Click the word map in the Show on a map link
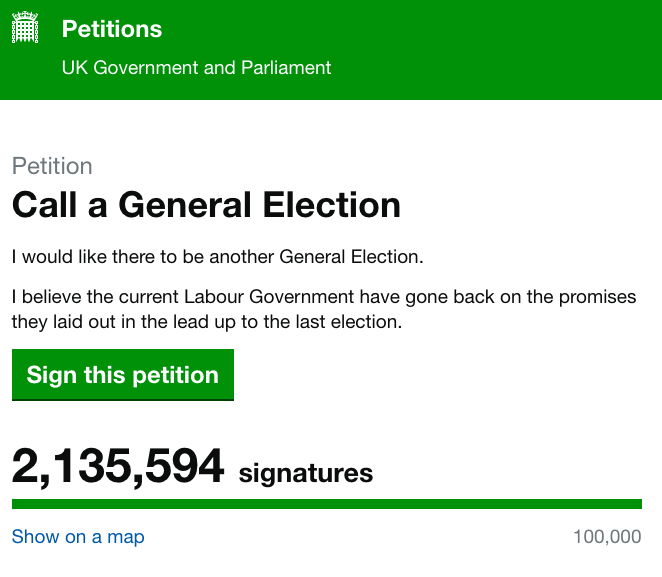The width and height of the screenshot is (662, 577). click(126, 537)
